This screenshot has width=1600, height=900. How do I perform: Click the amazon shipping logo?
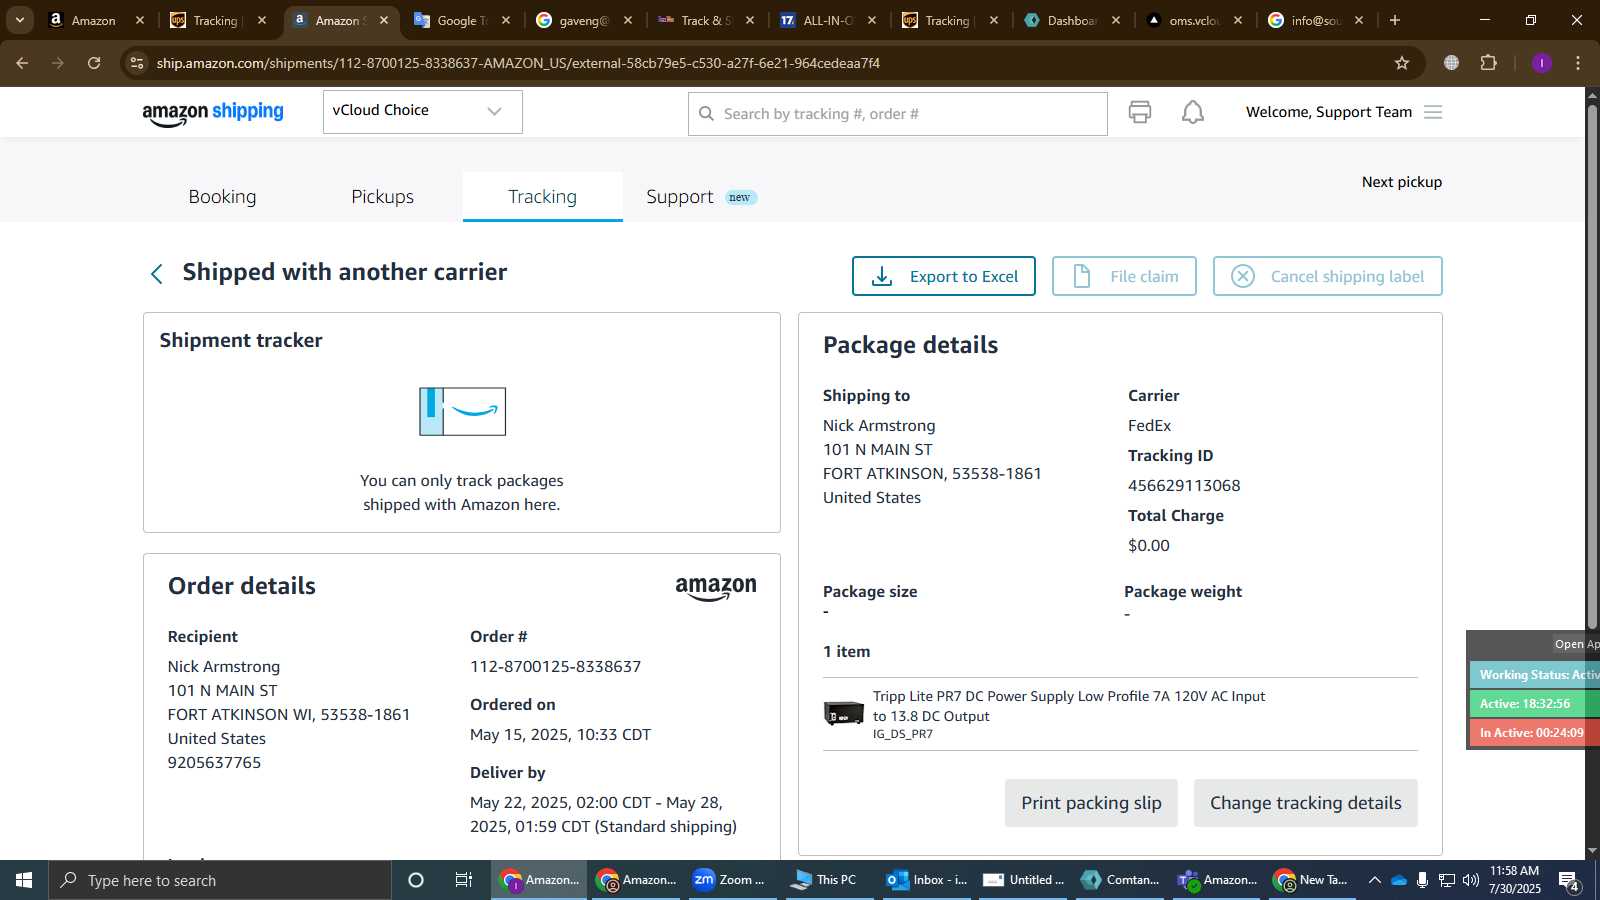click(213, 113)
